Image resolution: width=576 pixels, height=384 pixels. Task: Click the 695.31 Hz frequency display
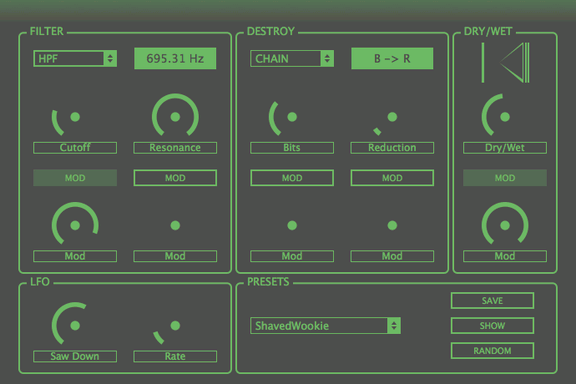coord(175,58)
